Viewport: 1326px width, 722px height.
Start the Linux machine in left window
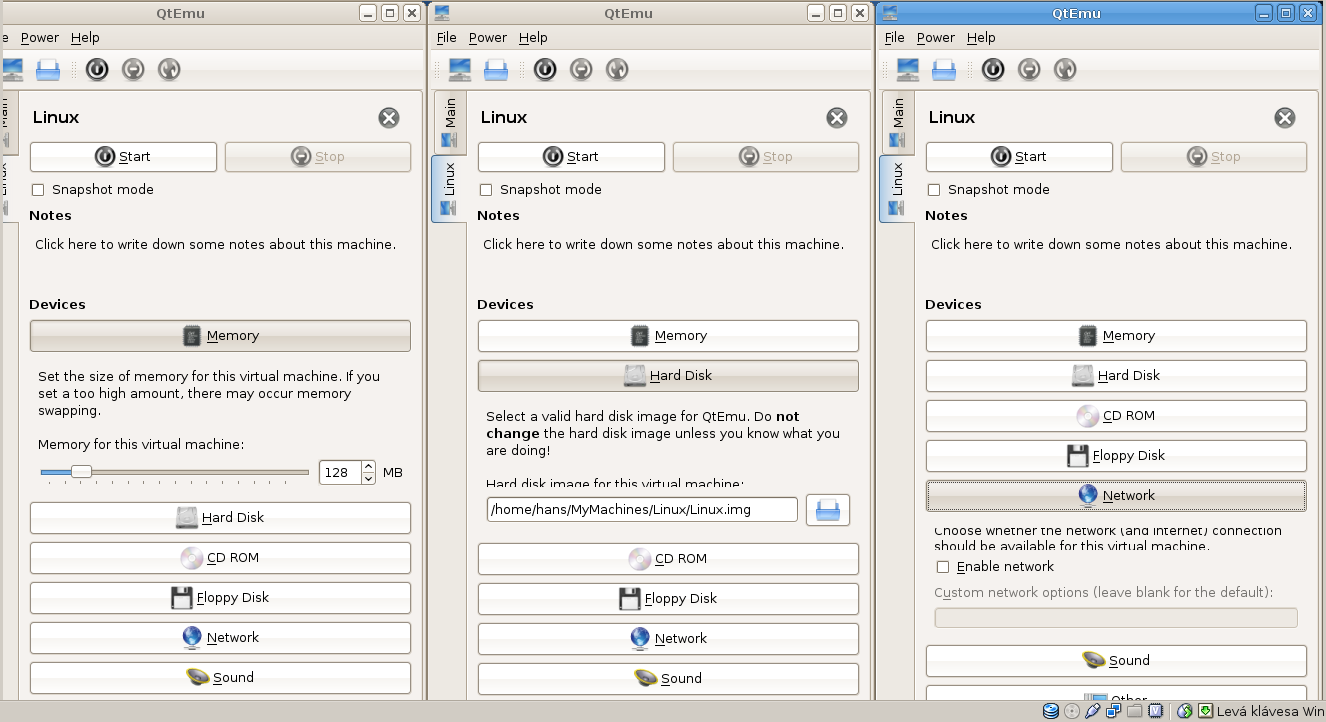pos(123,157)
